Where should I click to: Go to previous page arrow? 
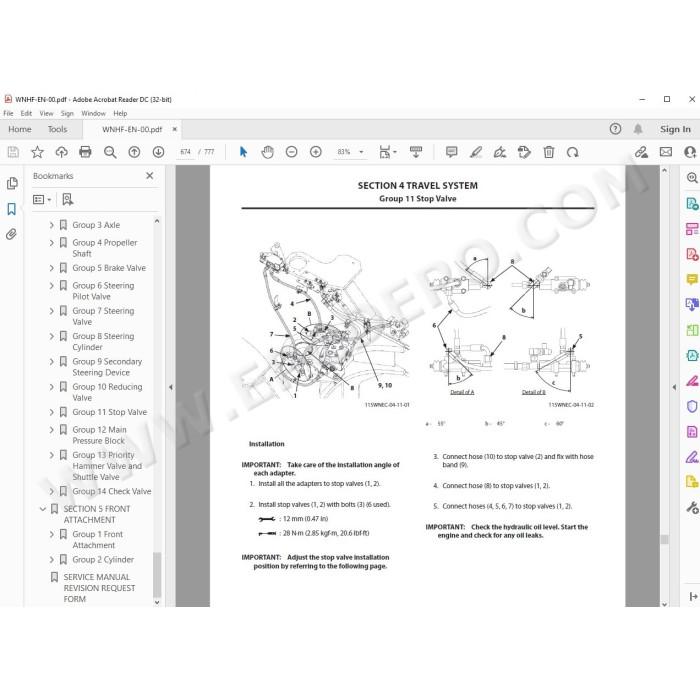click(134, 152)
